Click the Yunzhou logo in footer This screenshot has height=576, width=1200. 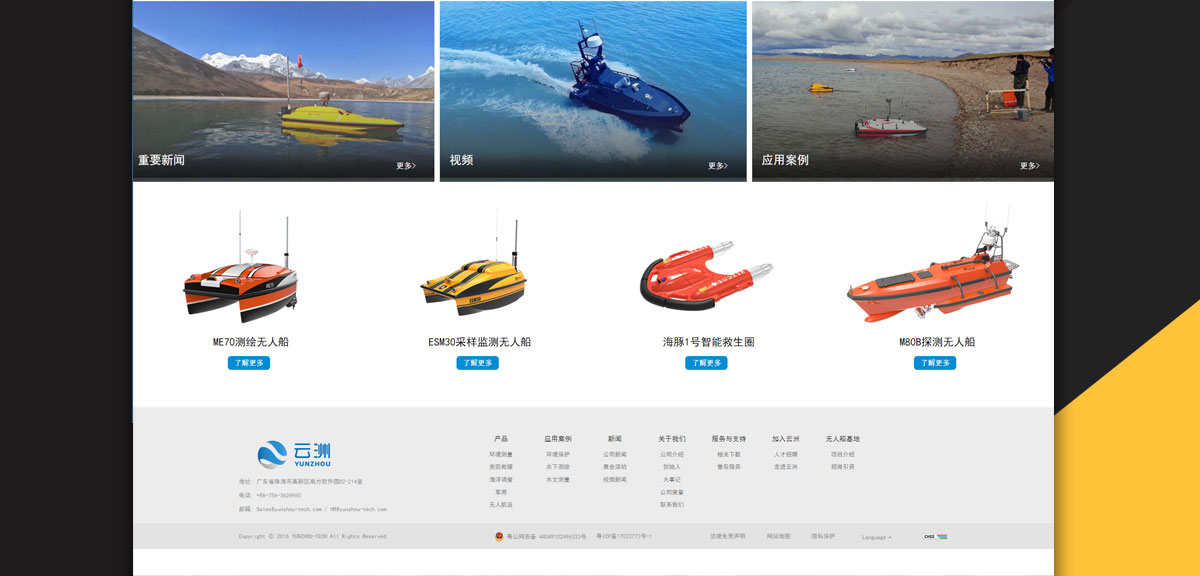294,455
